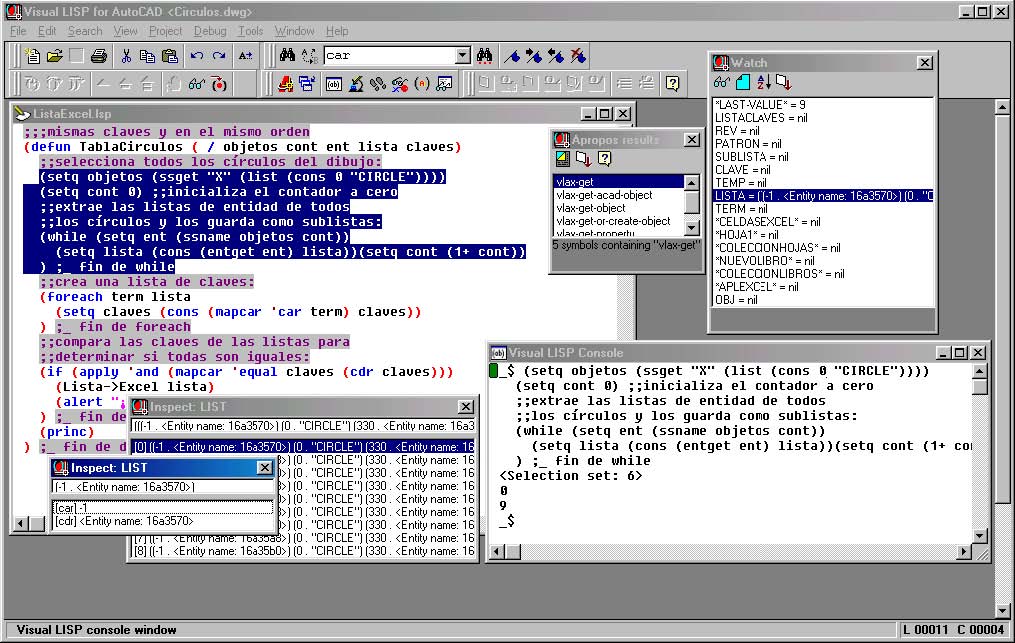Click the Cut scissors icon

[126, 56]
